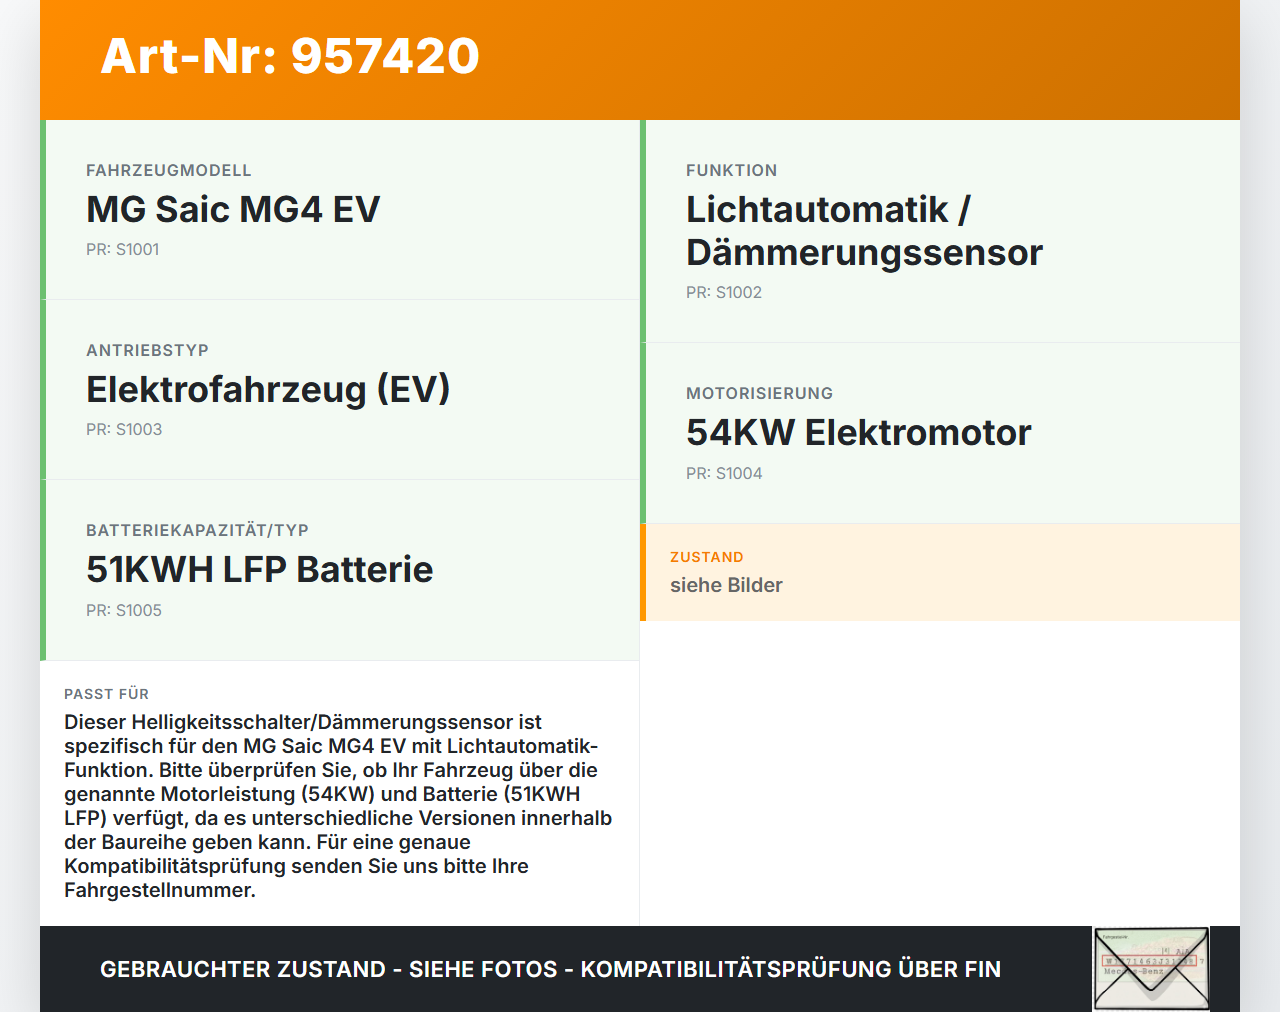Click the PR: S1001 code

click(x=122, y=250)
